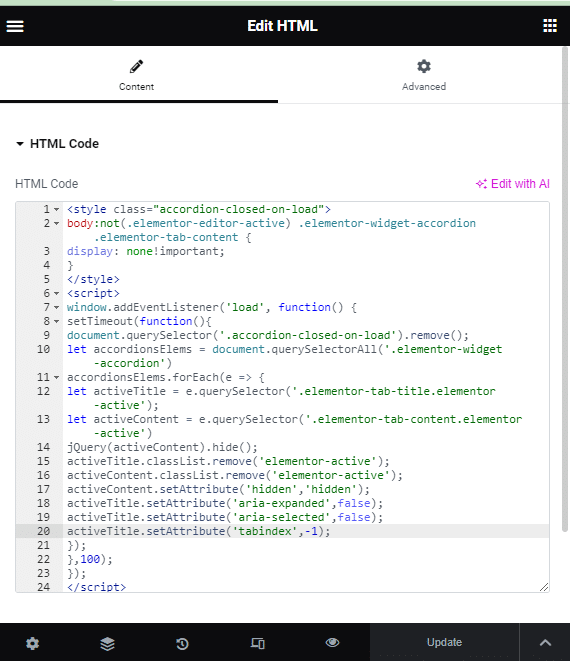
Task: Click line number 9 in the gutter
Action: coord(46,336)
